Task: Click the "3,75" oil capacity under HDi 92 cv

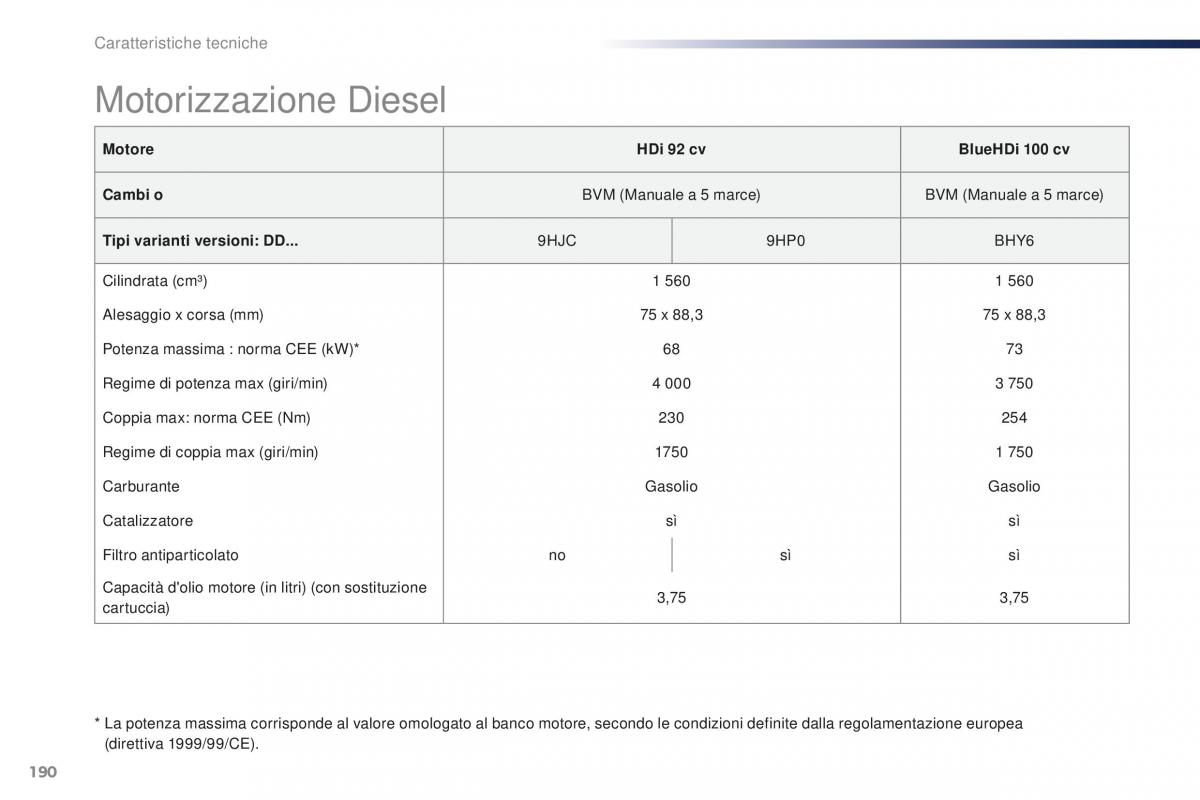Action: coord(671,598)
